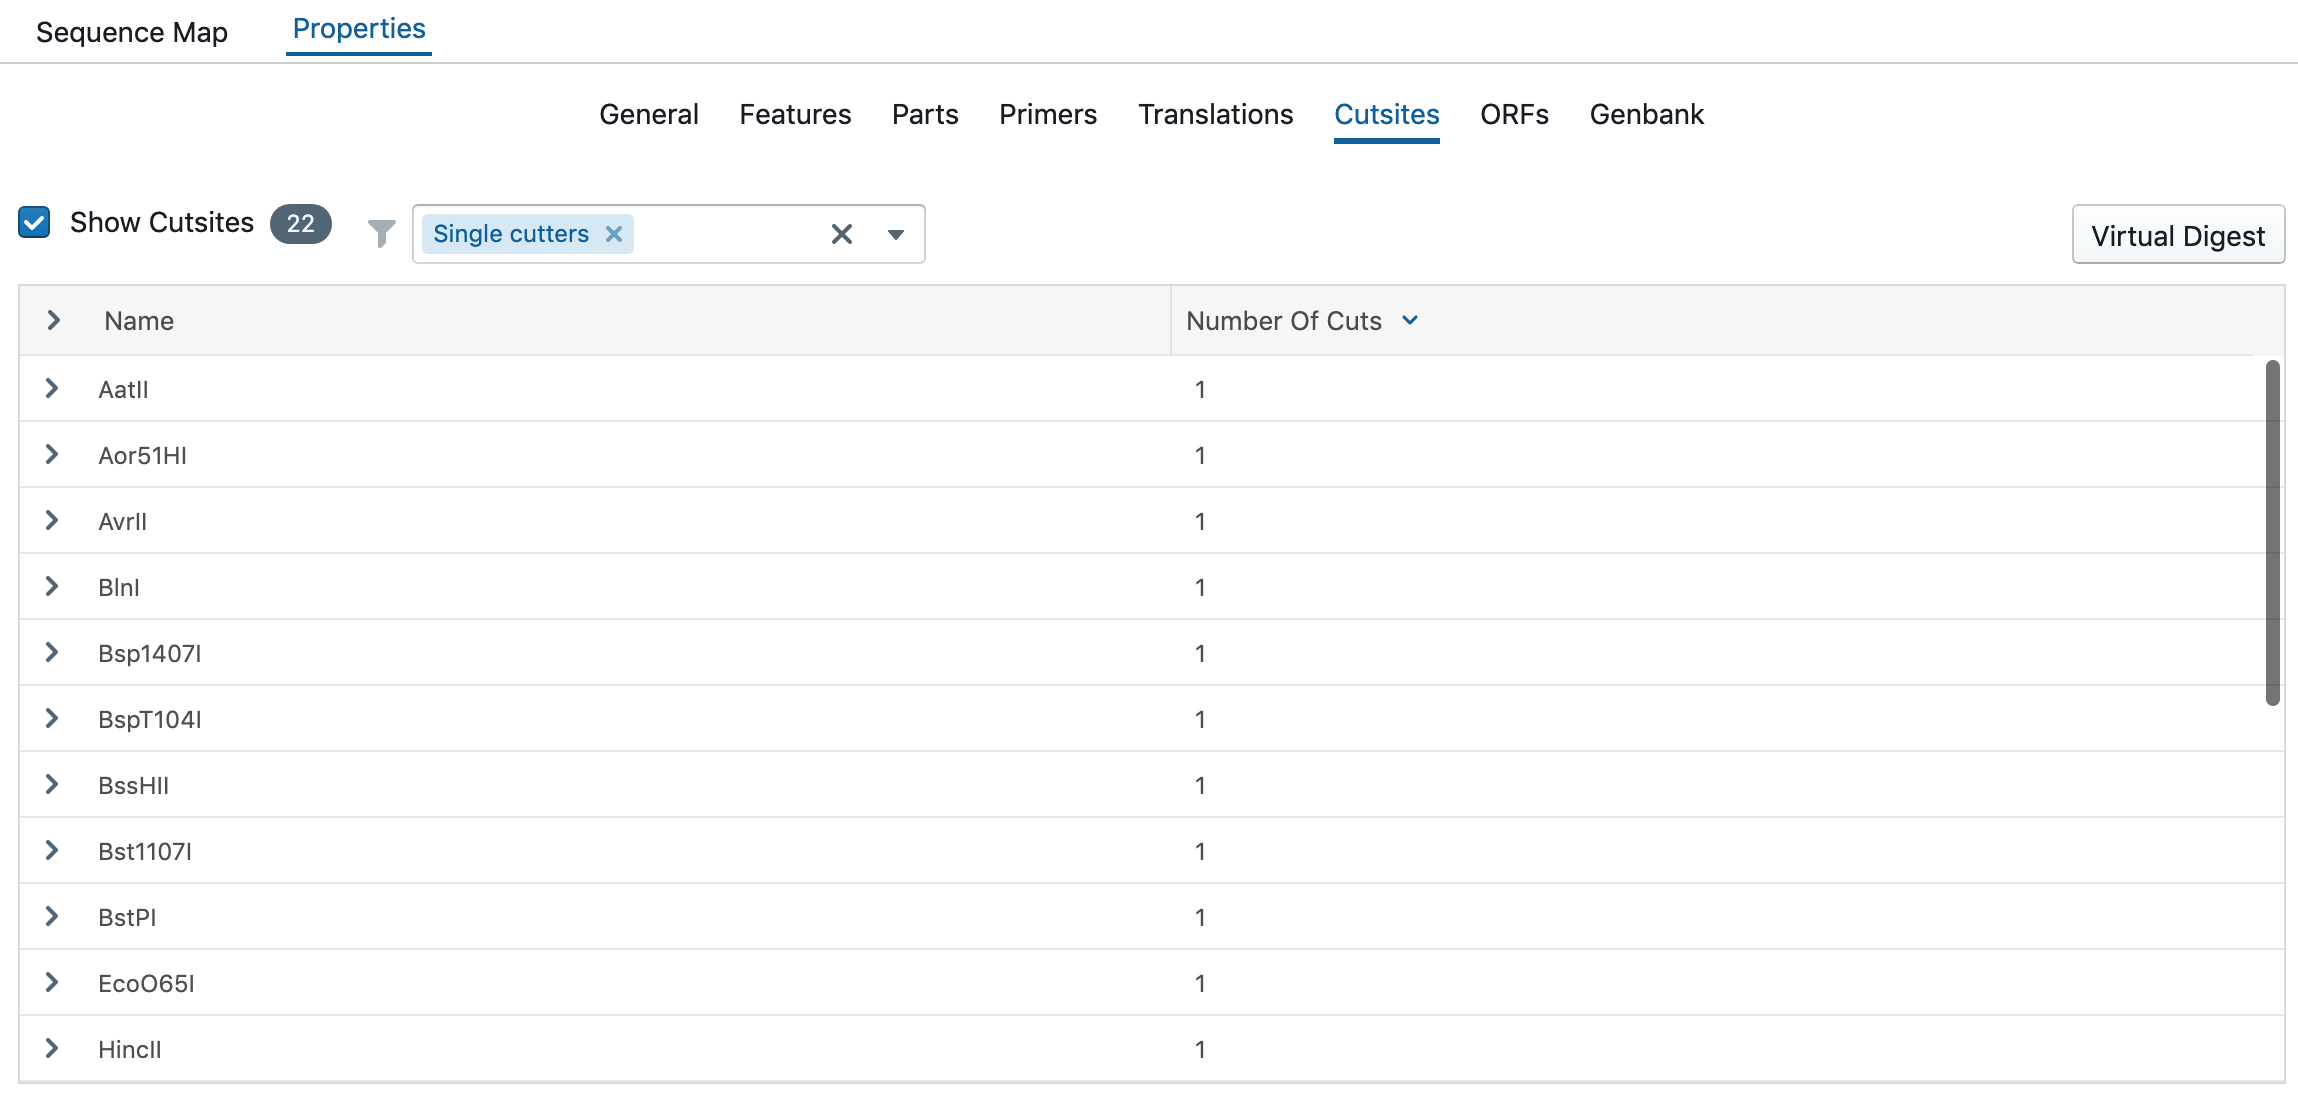Sort by Number Of Cuts arrow
This screenshot has height=1098, width=2298.
tap(1410, 320)
